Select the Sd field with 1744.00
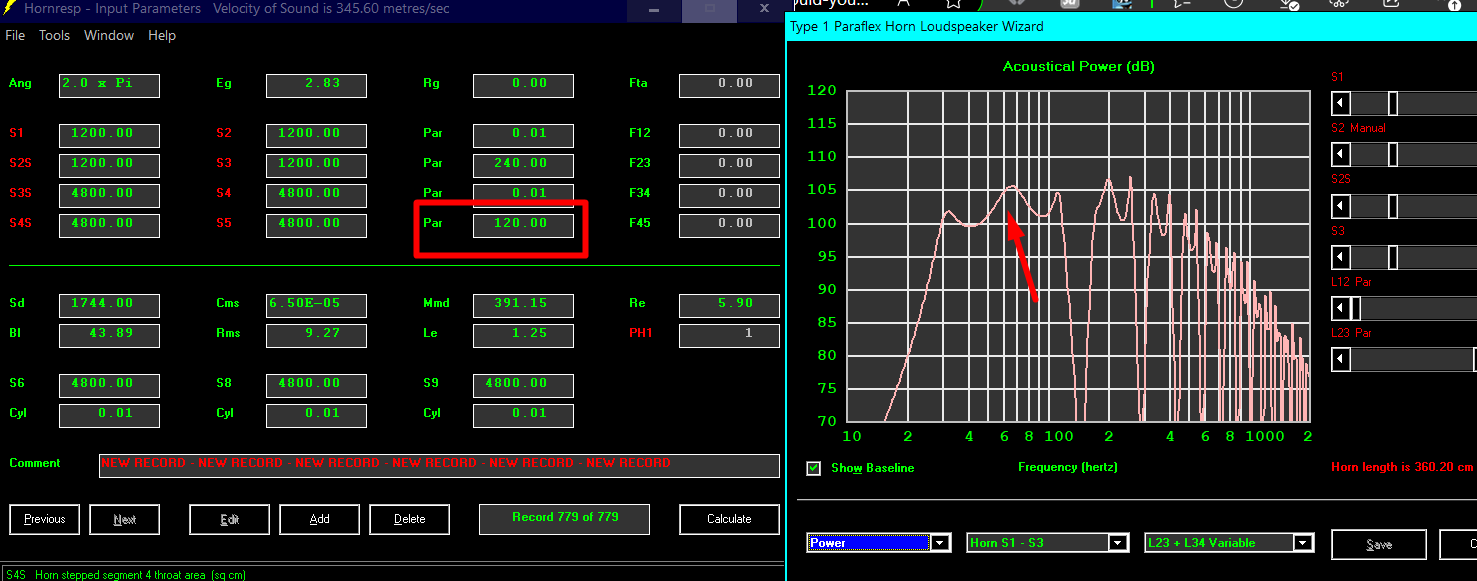Viewport: 1477px width, 581px height. pyautogui.click(x=109, y=305)
